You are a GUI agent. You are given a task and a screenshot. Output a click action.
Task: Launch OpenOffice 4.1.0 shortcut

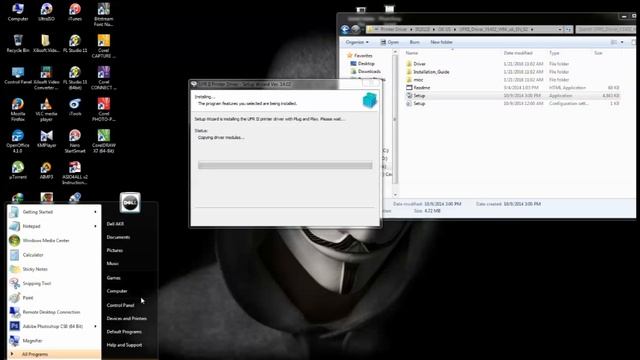pos(18,141)
